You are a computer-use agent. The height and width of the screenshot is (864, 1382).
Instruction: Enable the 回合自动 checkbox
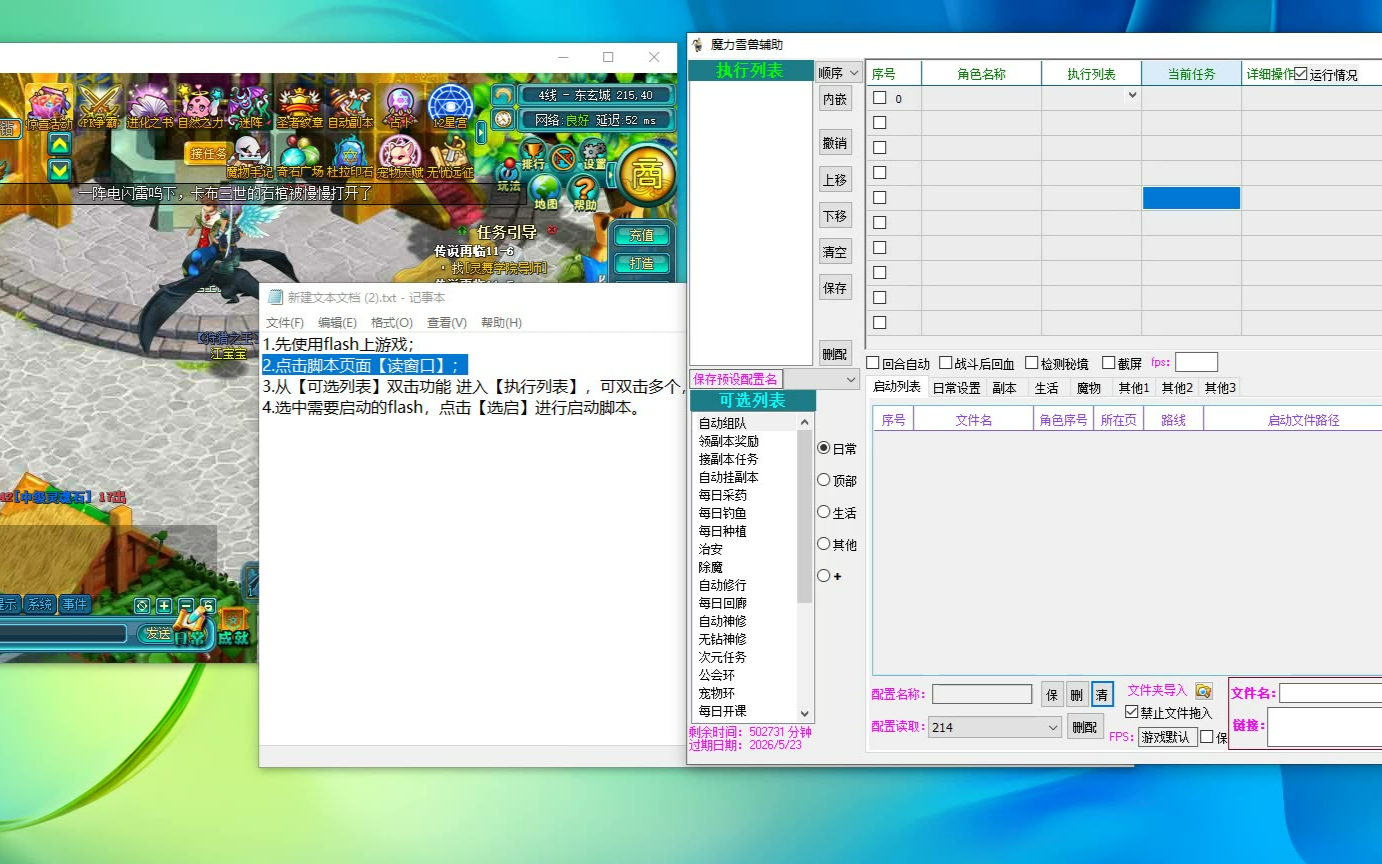(873, 363)
